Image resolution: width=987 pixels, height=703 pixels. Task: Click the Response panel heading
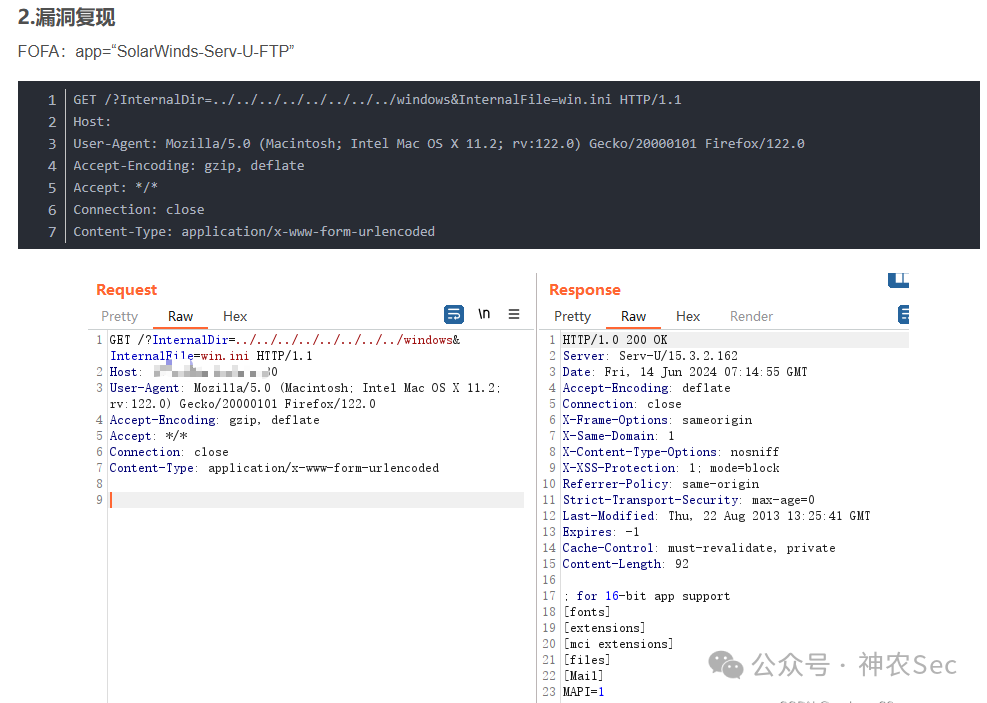point(585,290)
